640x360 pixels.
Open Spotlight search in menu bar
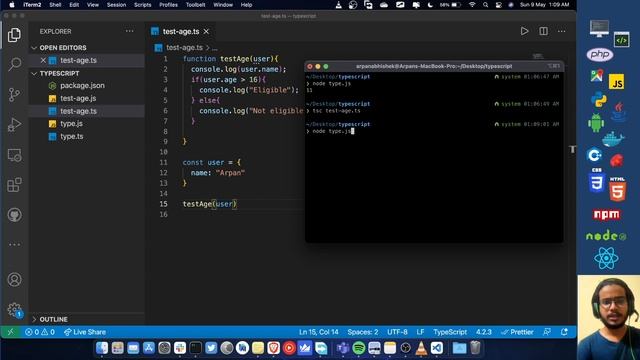pos(485,5)
